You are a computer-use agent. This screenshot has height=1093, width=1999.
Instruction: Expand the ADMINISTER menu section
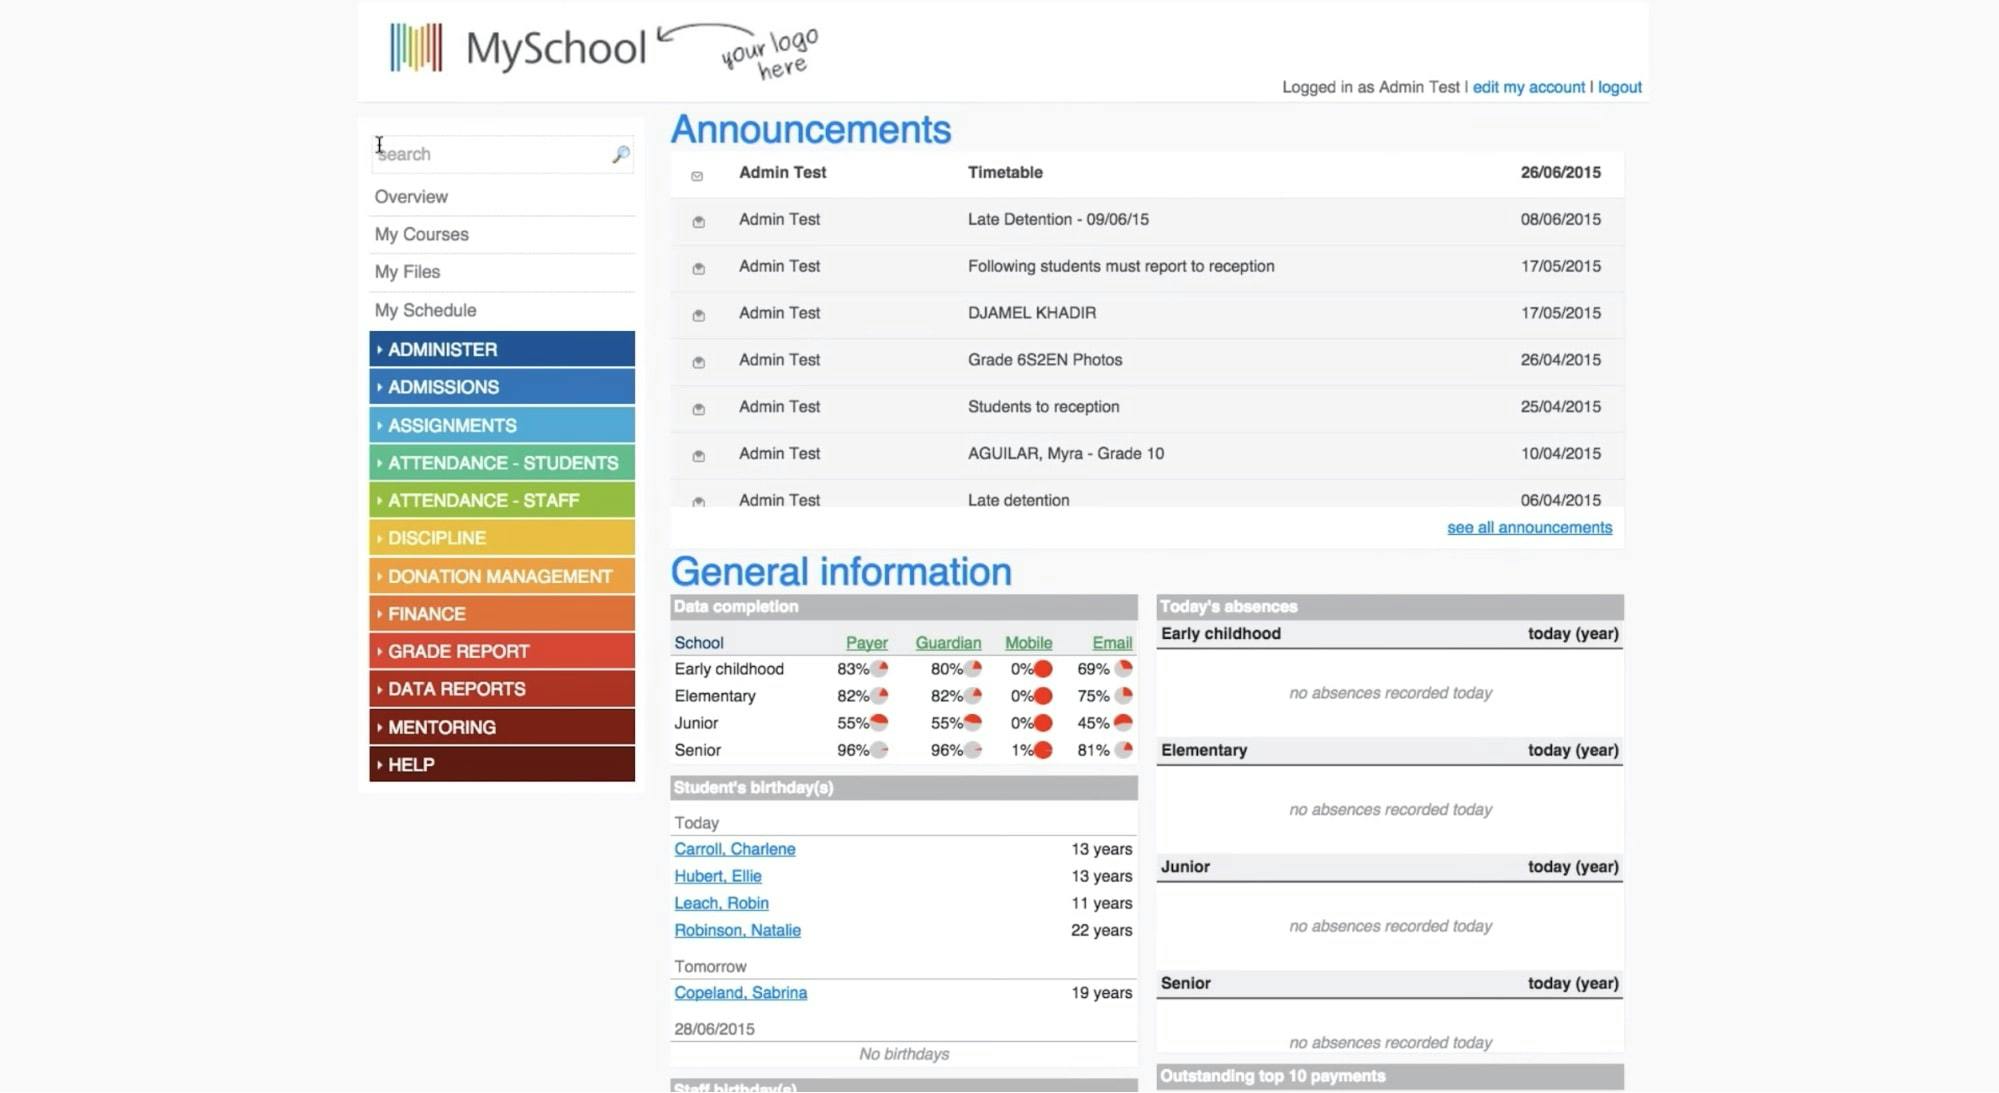[x=502, y=349]
